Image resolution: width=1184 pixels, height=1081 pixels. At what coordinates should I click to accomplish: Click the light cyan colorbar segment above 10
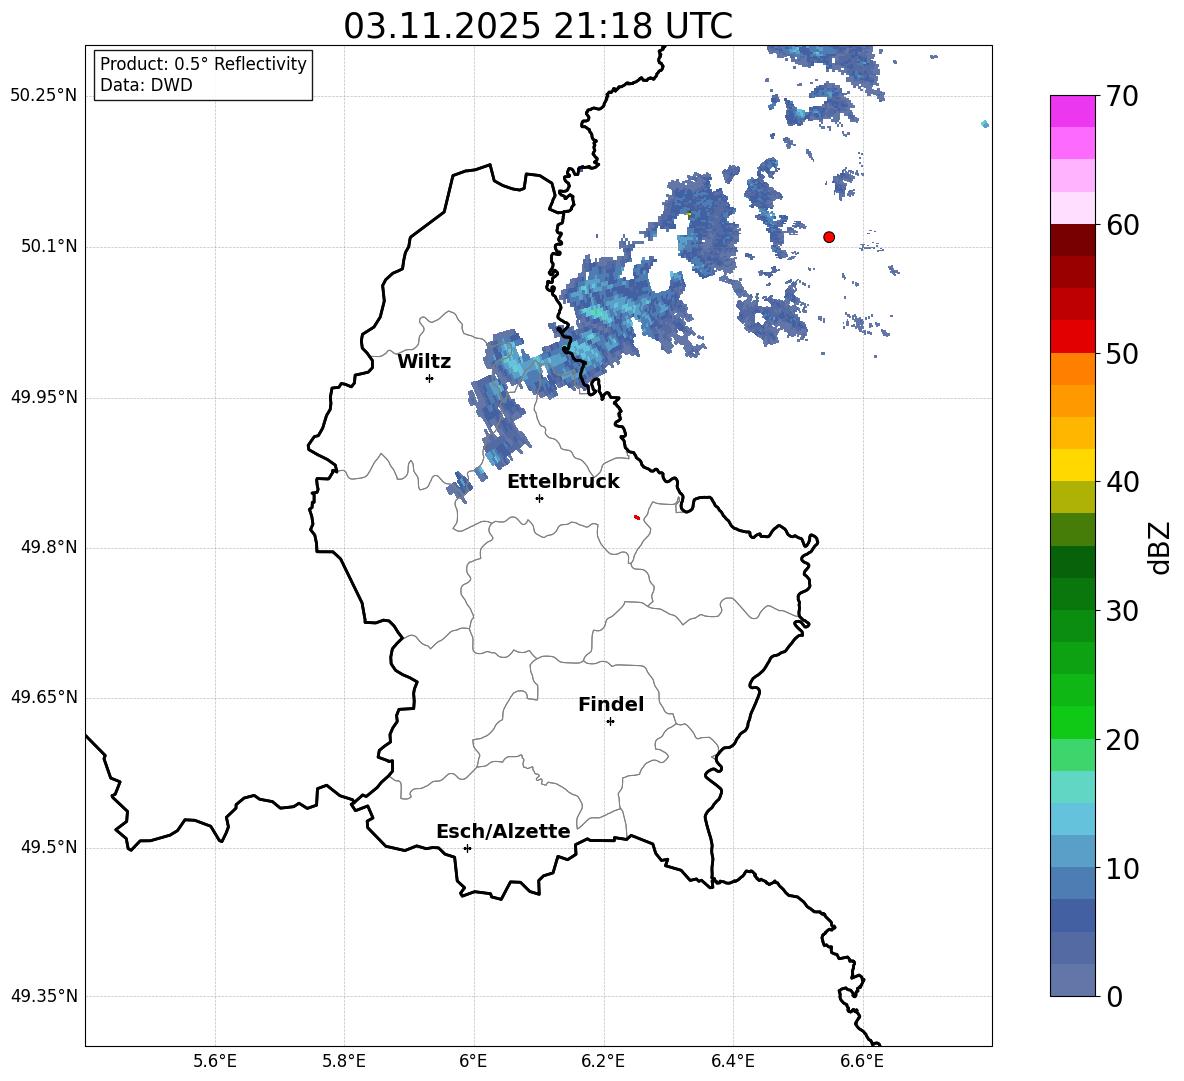(1073, 819)
